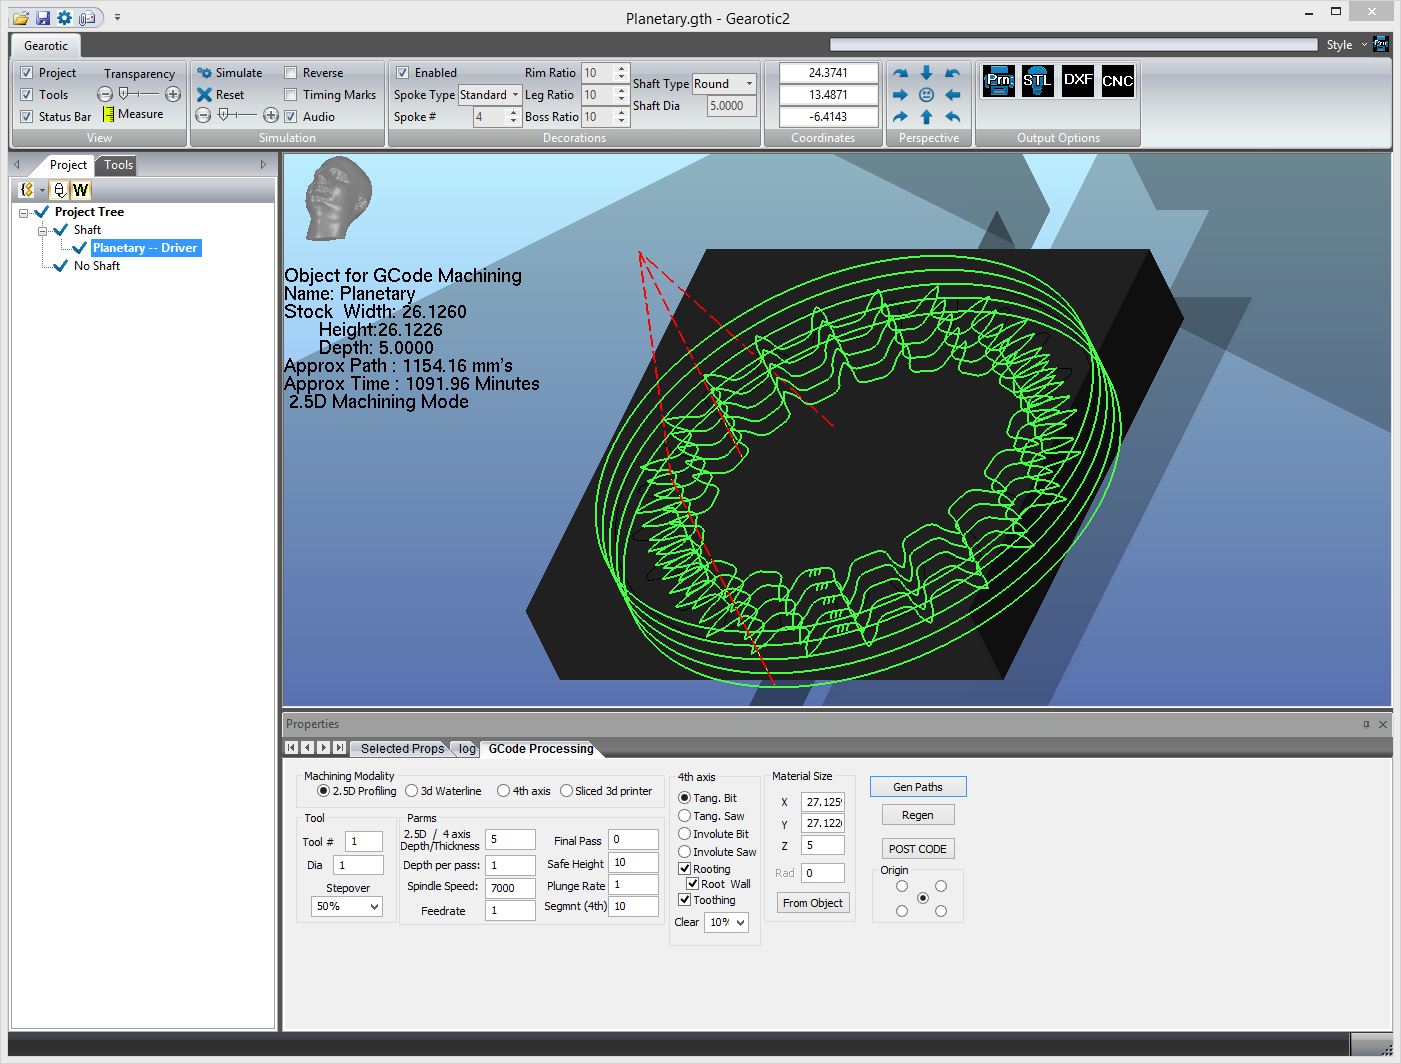Toggle the Audio checkbox off
This screenshot has height=1064, width=1401.
point(291,117)
